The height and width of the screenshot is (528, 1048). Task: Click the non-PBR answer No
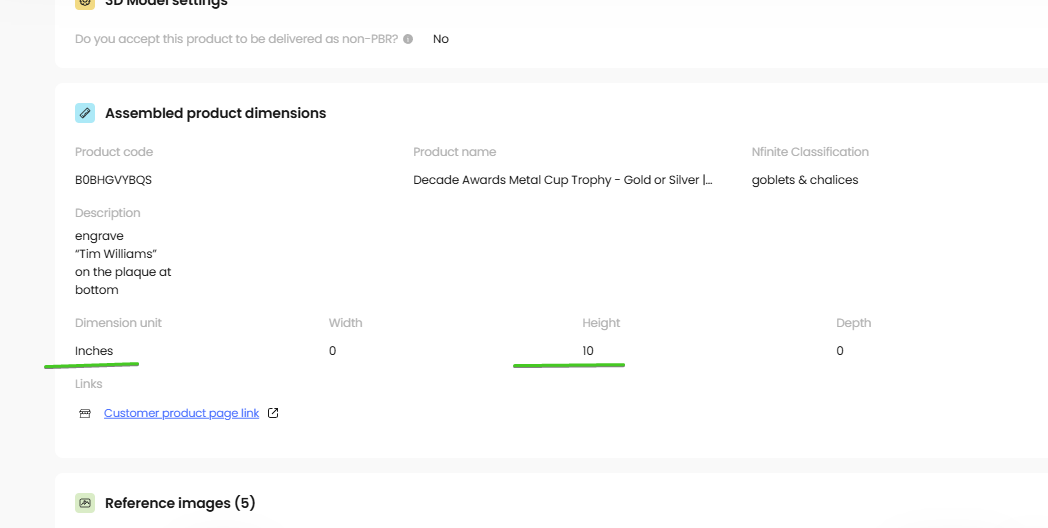[440, 39]
